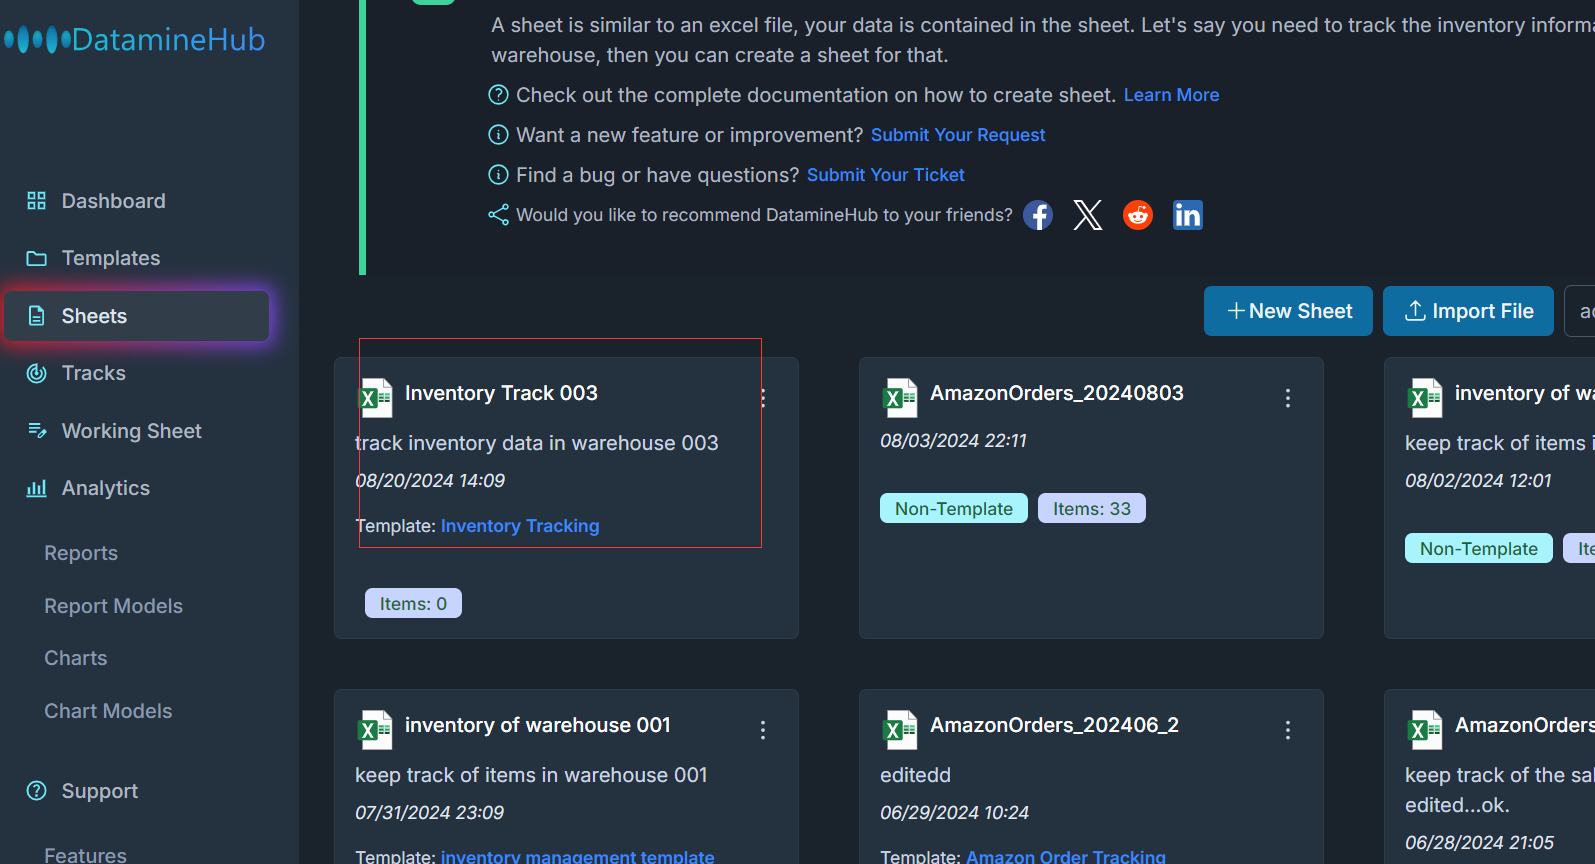Open Report Models page
This screenshot has width=1595, height=864.
[x=113, y=606]
